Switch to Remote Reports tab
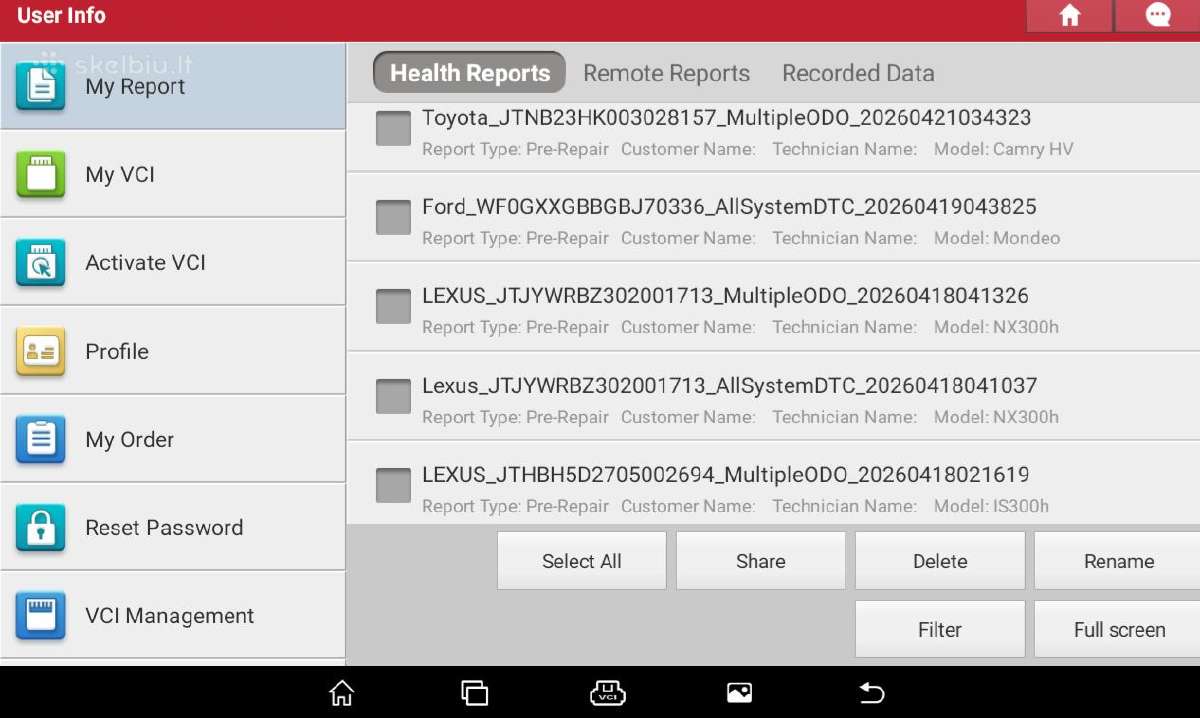The width and height of the screenshot is (1200, 718). [x=666, y=73]
